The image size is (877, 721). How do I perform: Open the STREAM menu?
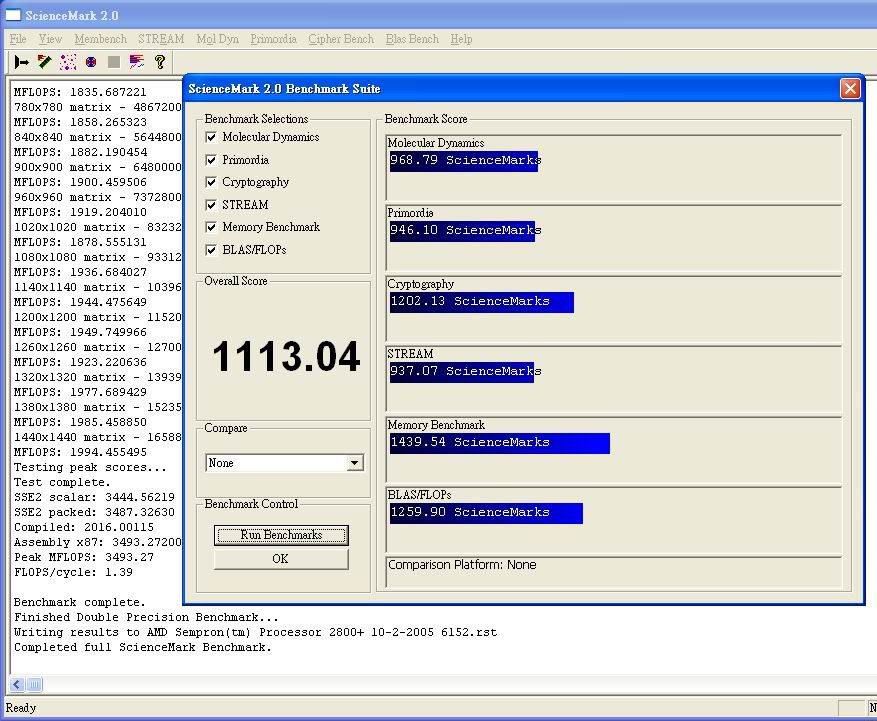point(161,39)
